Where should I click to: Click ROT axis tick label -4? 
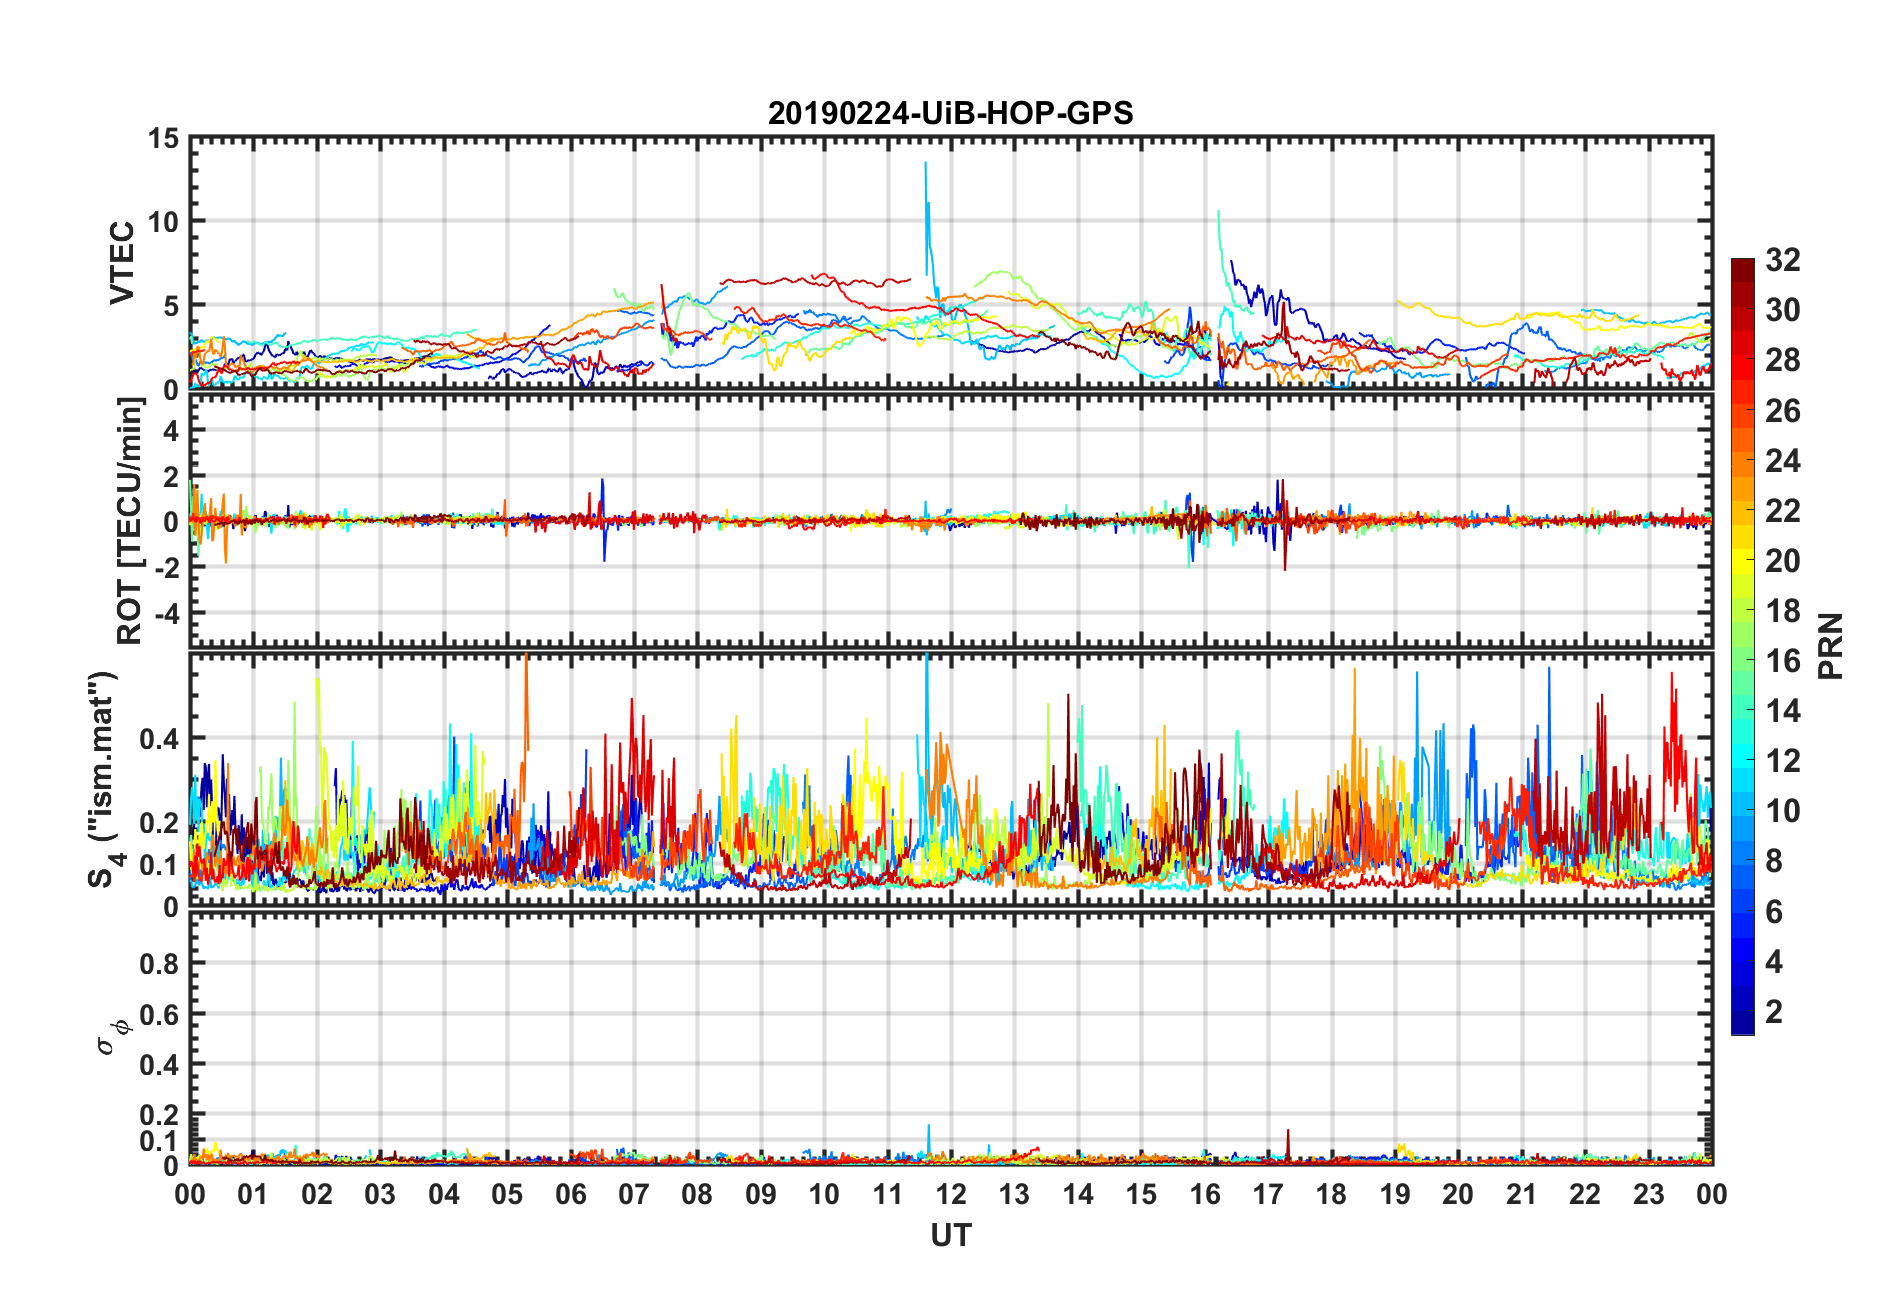click(165, 612)
